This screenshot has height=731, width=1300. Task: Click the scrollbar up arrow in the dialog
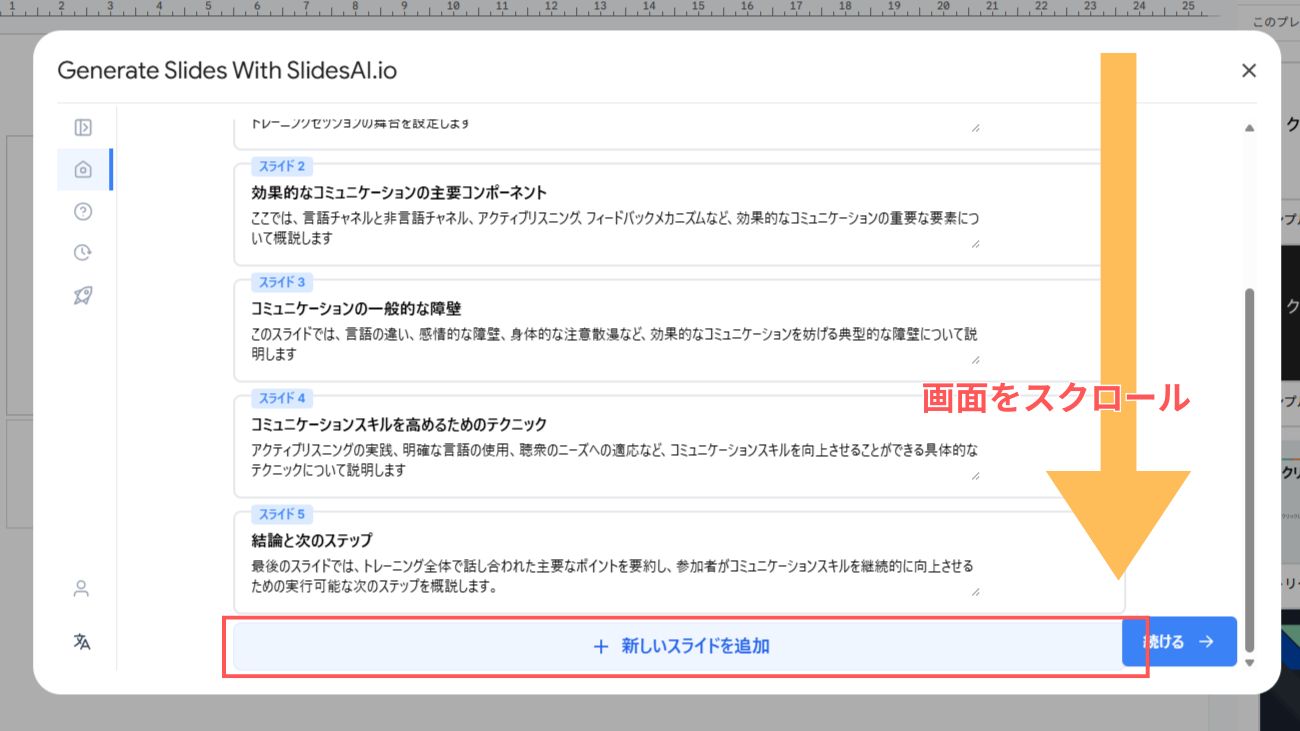tap(1249, 127)
